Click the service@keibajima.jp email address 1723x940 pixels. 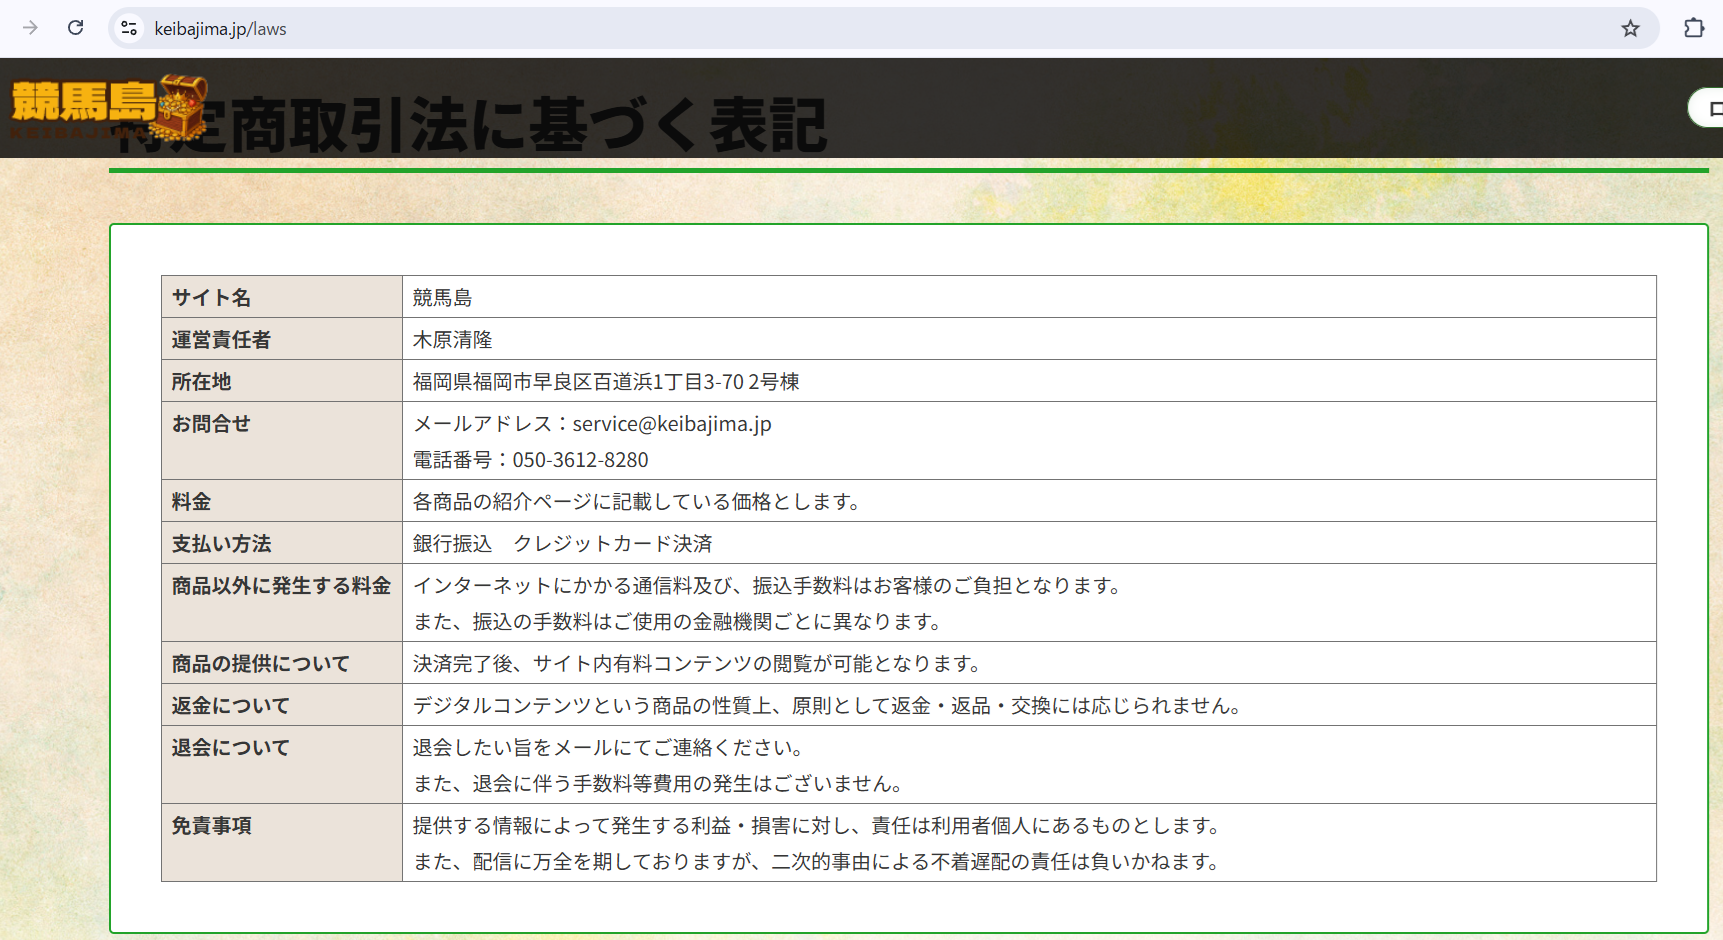tap(671, 424)
